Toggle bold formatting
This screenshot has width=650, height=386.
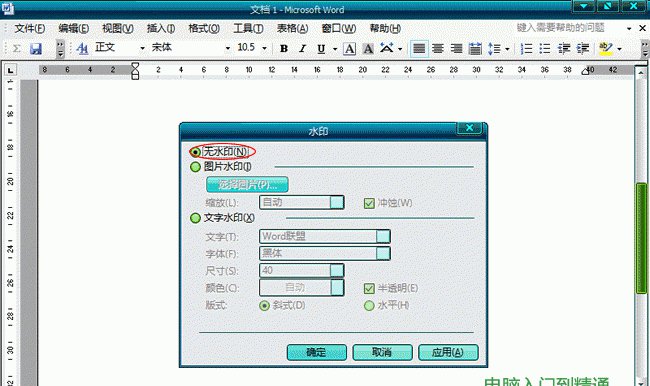pos(284,49)
